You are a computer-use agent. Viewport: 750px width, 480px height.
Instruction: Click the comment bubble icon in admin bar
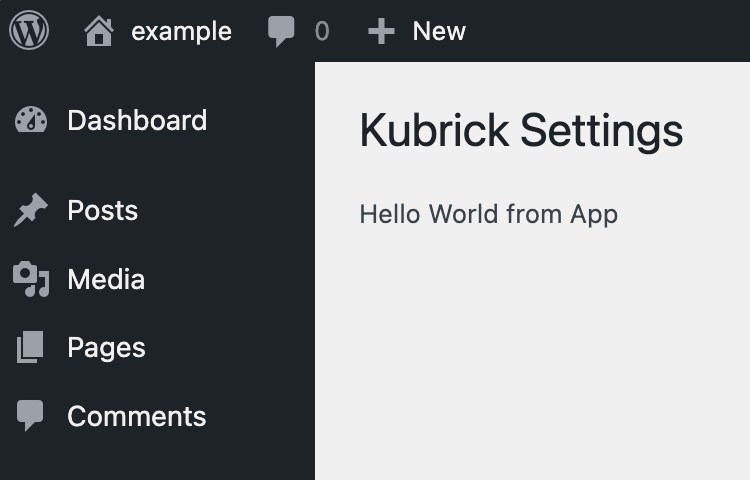point(282,32)
